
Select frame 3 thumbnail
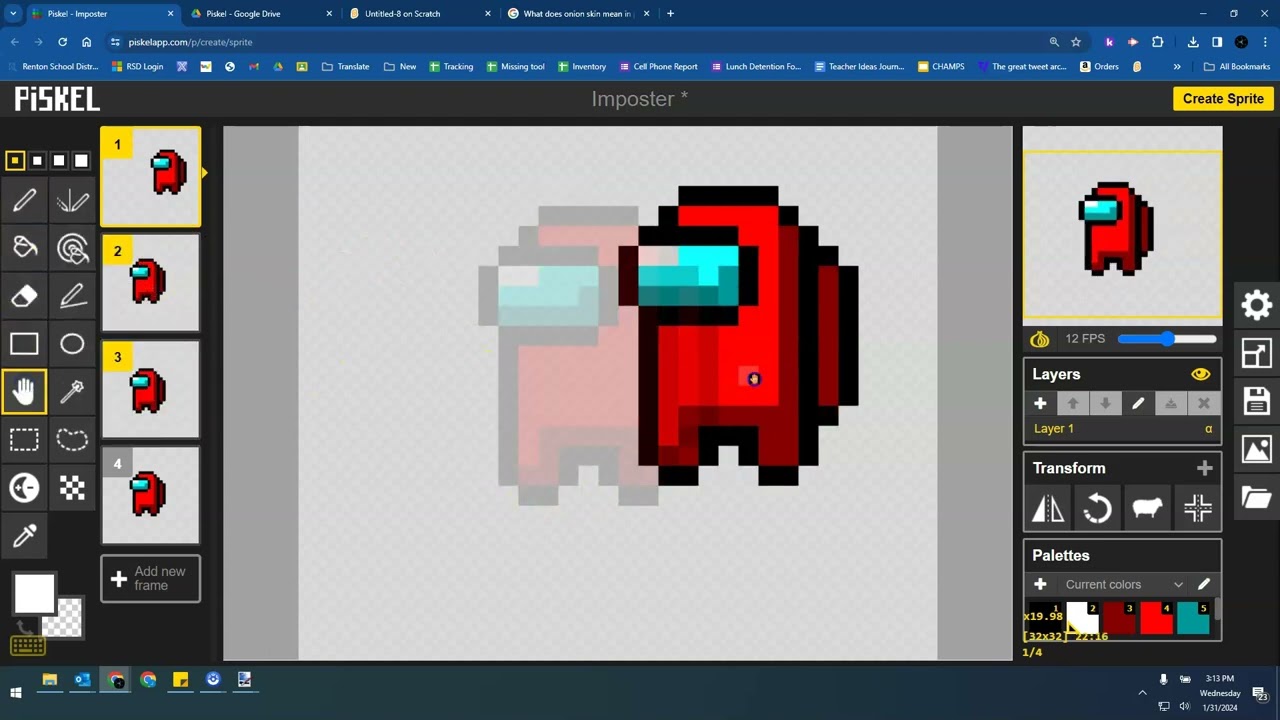[150, 390]
